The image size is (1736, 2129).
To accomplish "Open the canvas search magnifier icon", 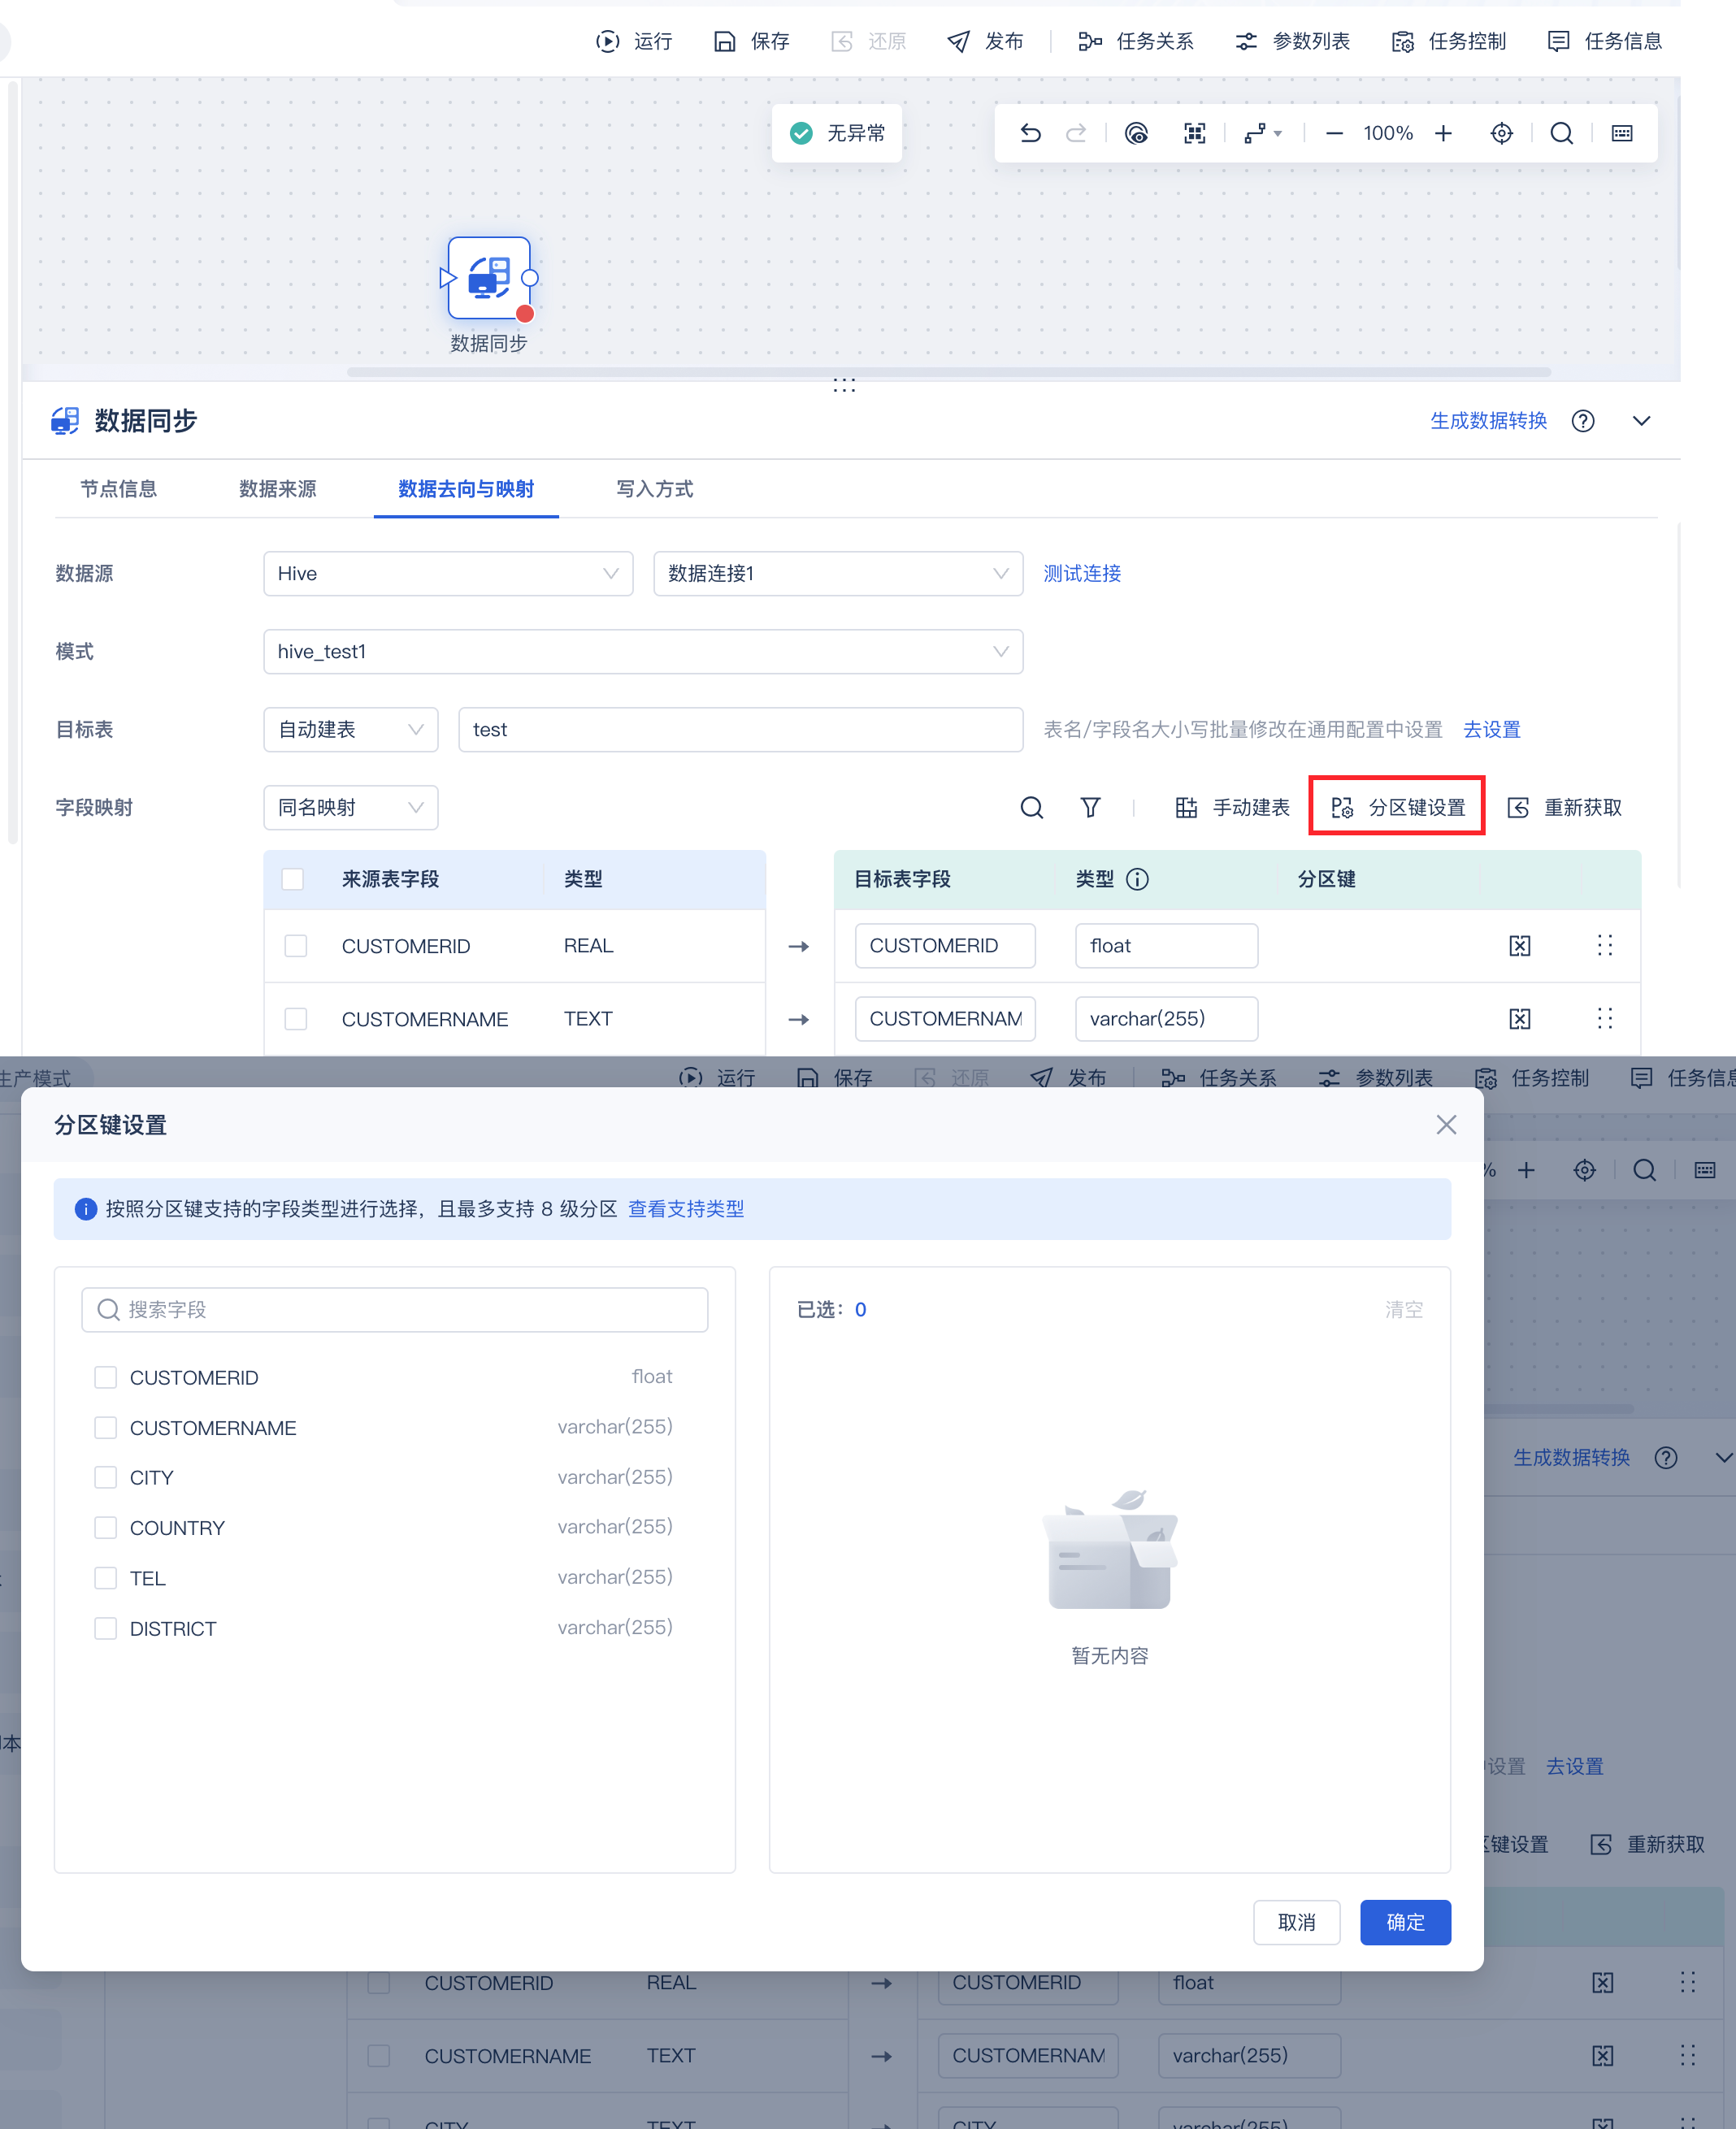I will (x=1561, y=133).
